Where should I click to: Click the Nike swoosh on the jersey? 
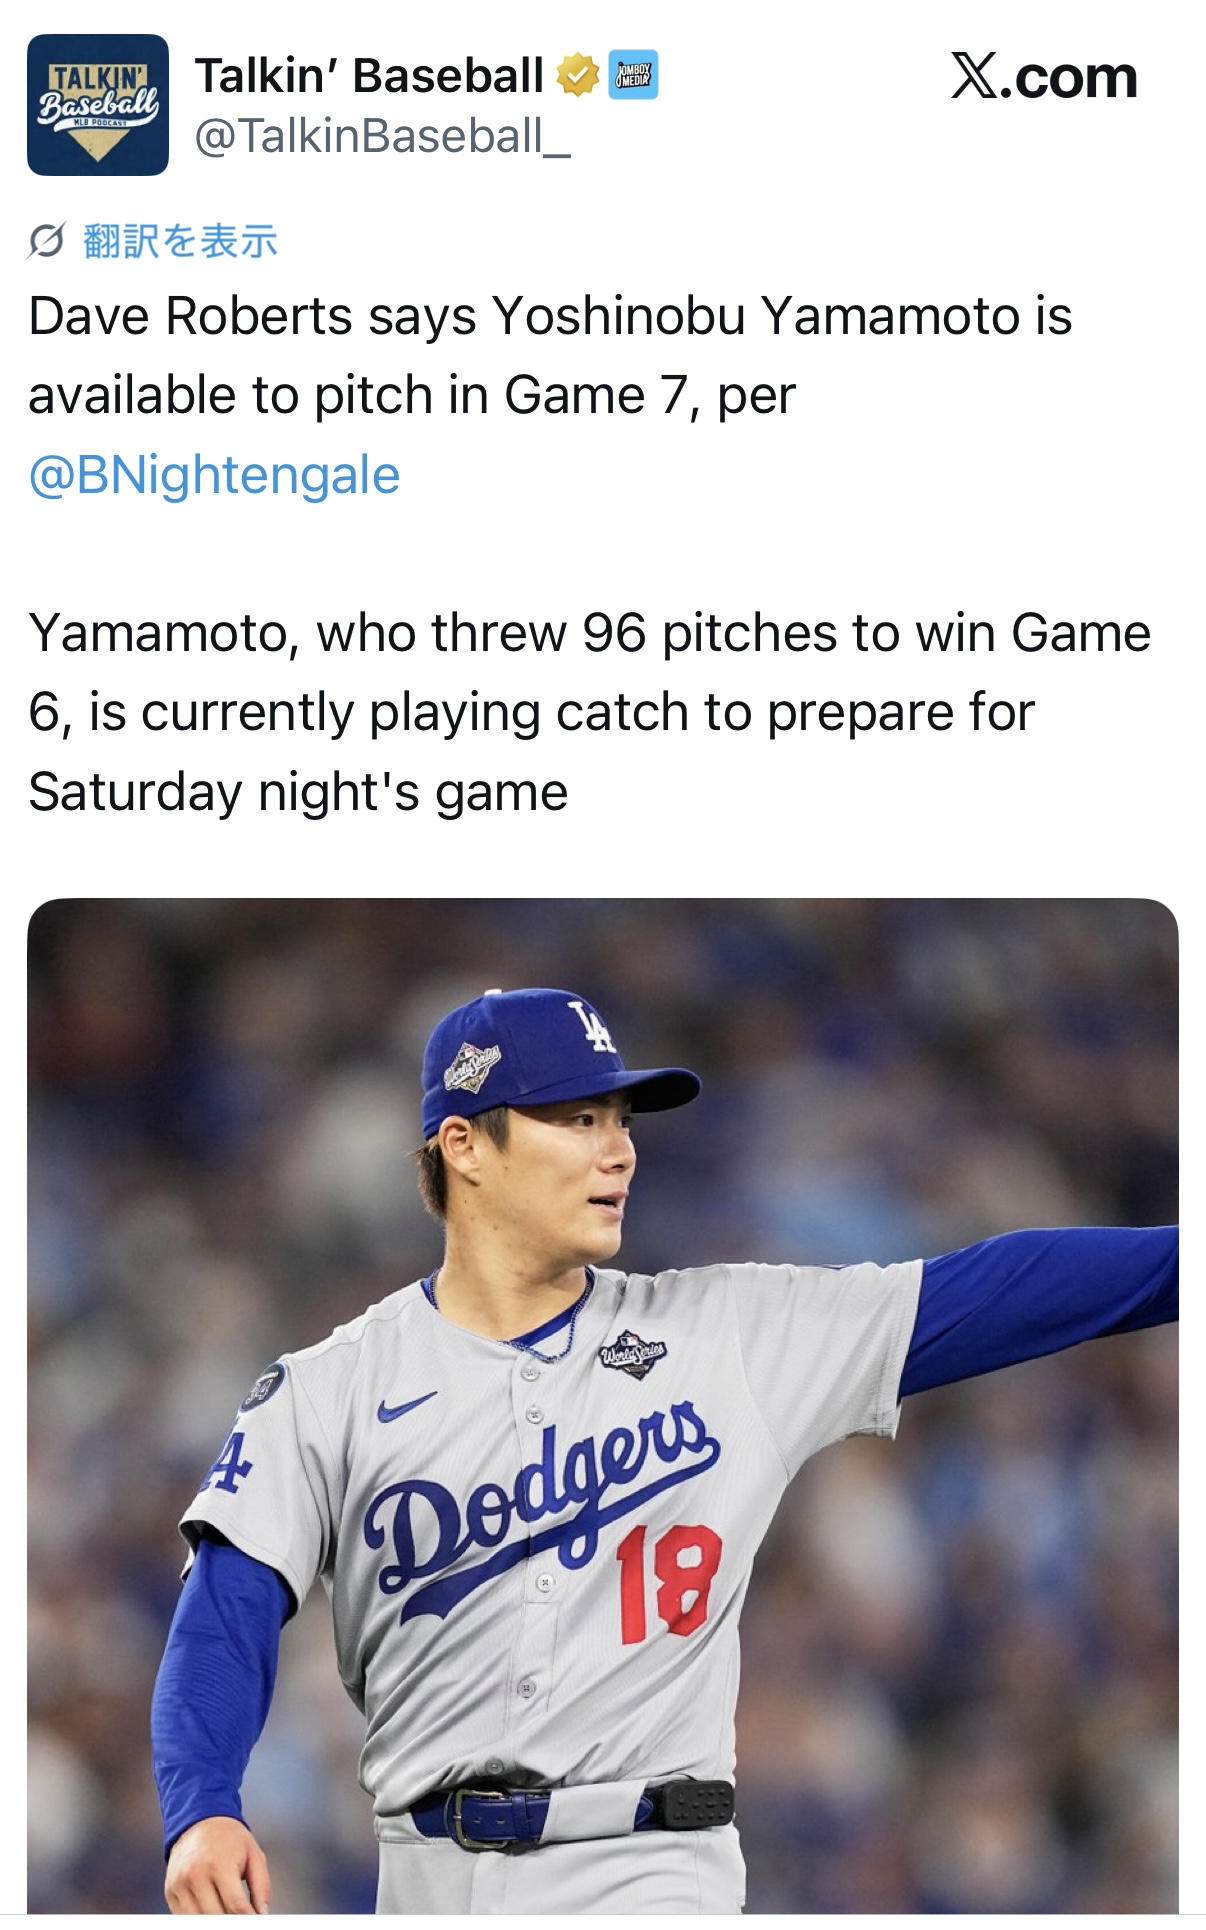(x=406, y=1406)
